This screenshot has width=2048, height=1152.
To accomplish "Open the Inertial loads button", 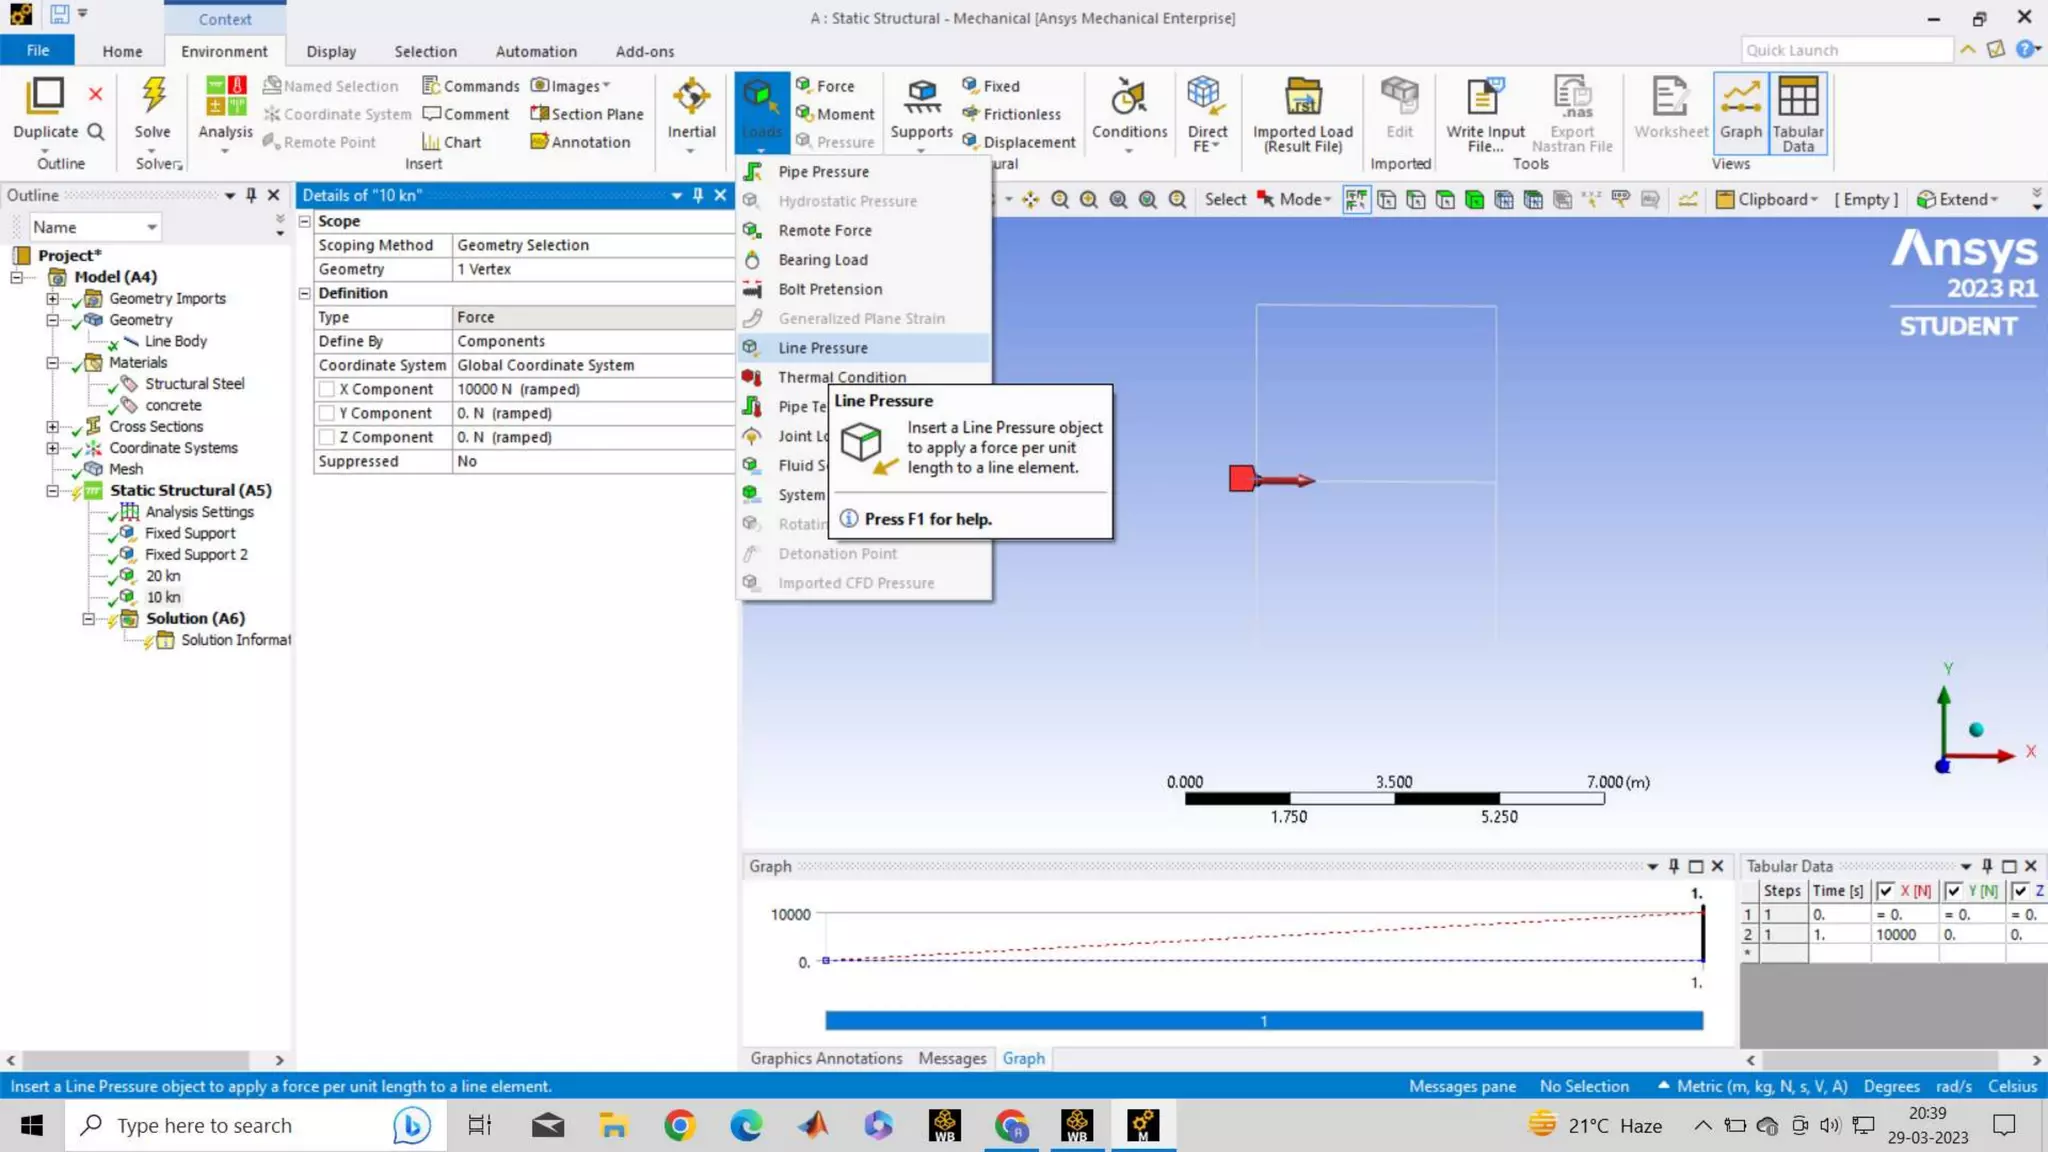I will click(x=691, y=113).
